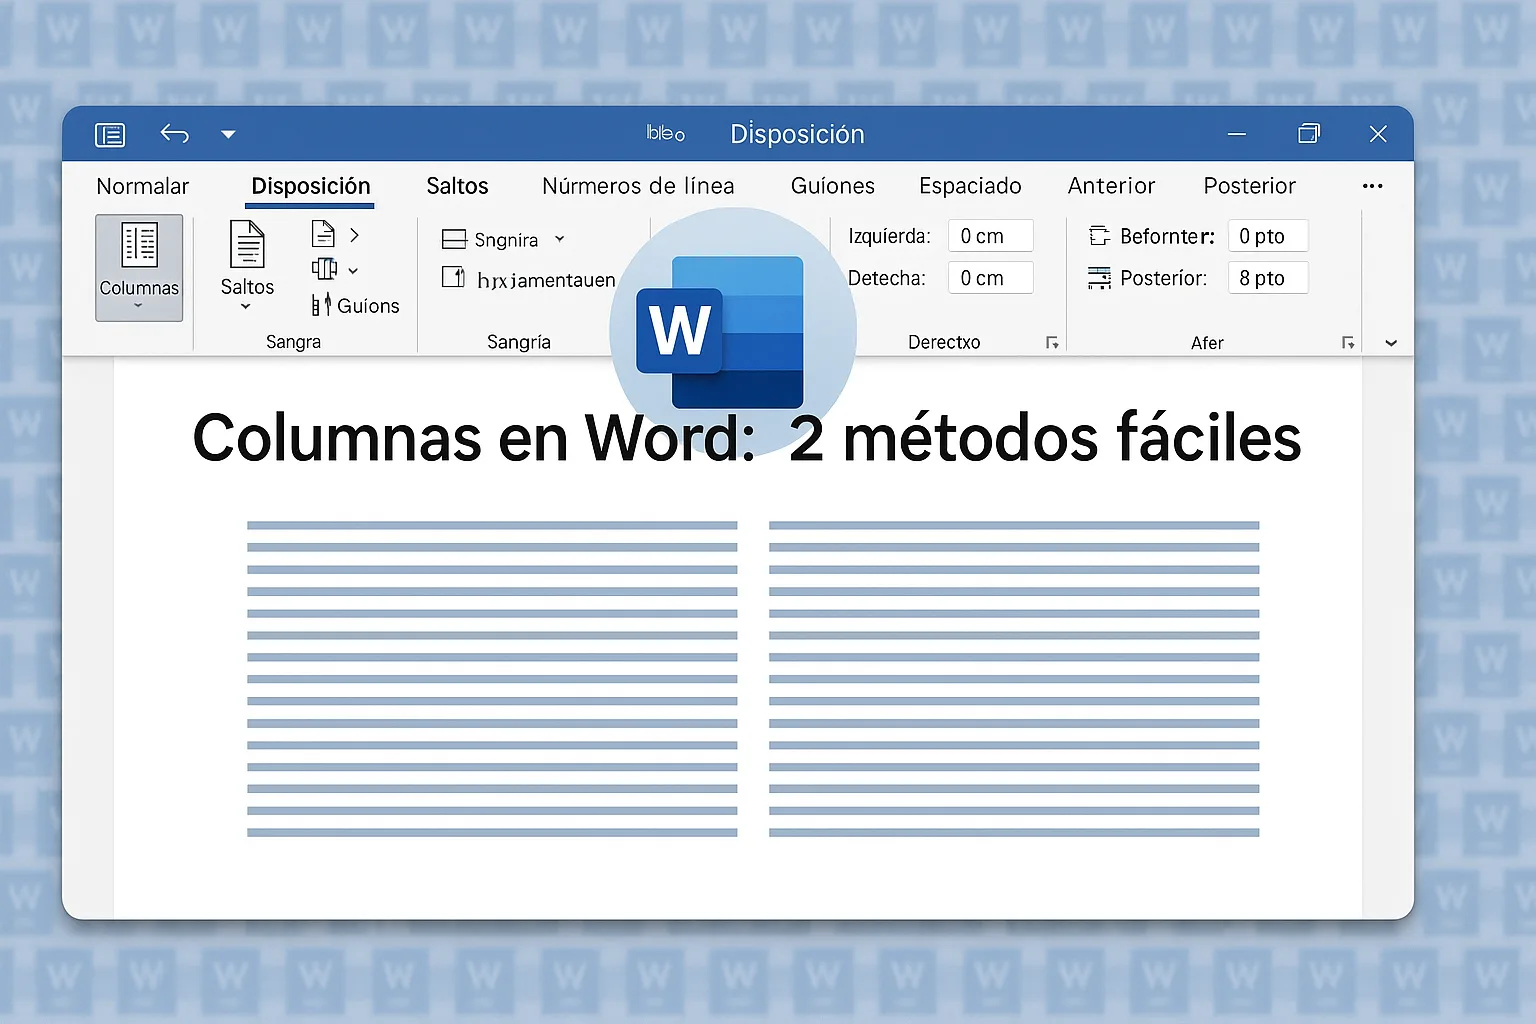
Task: Click the page orientation icon
Action: [323, 234]
